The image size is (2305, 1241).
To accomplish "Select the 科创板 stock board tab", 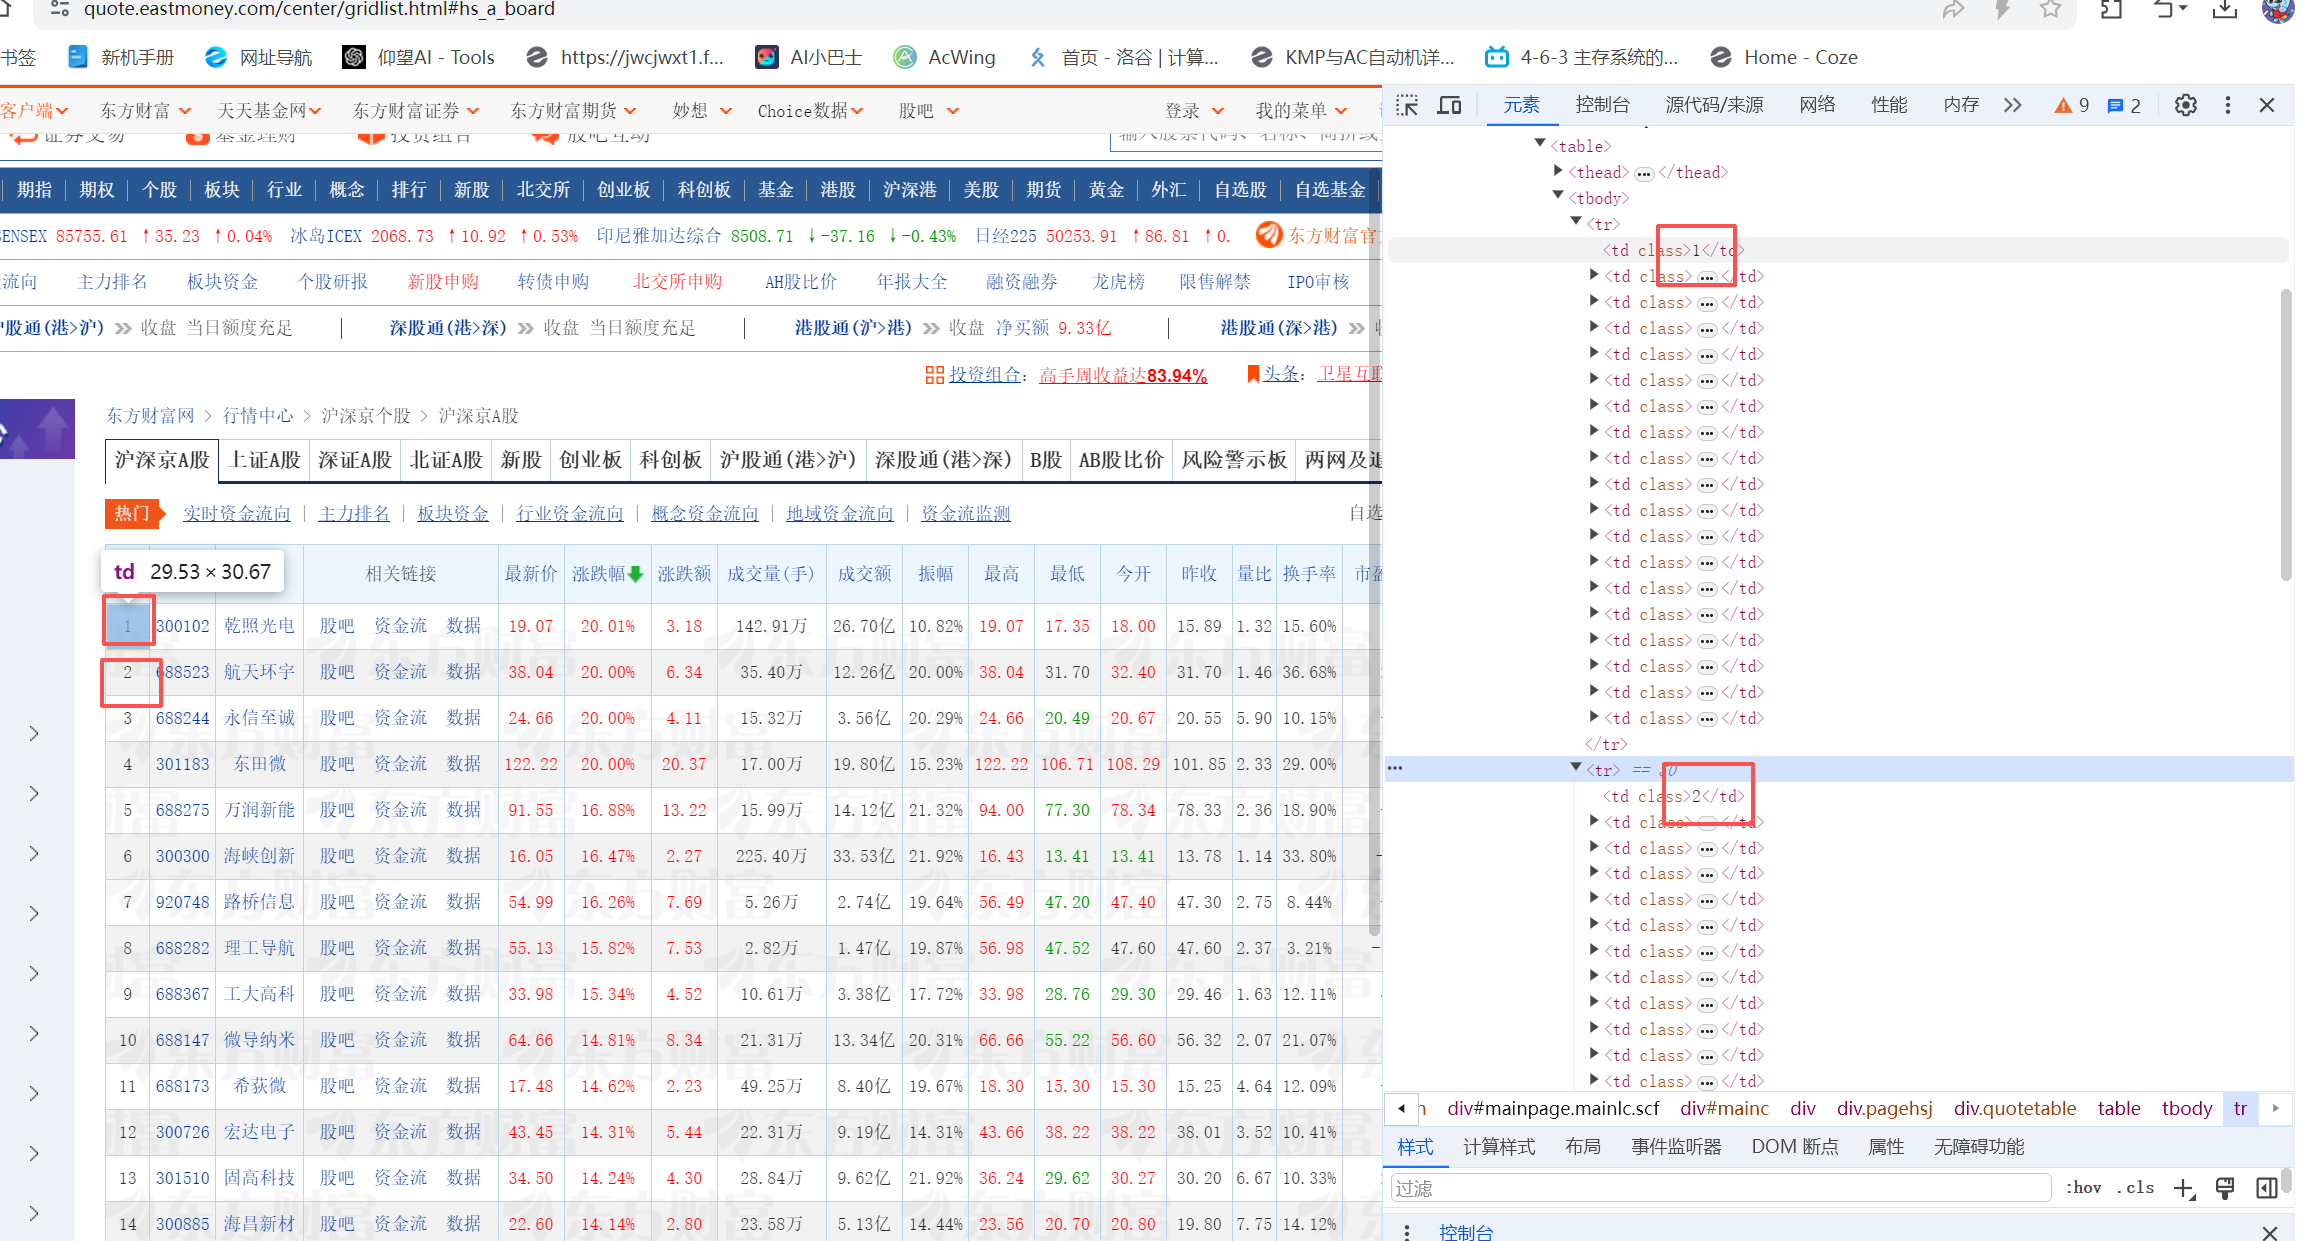I will pos(671,460).
